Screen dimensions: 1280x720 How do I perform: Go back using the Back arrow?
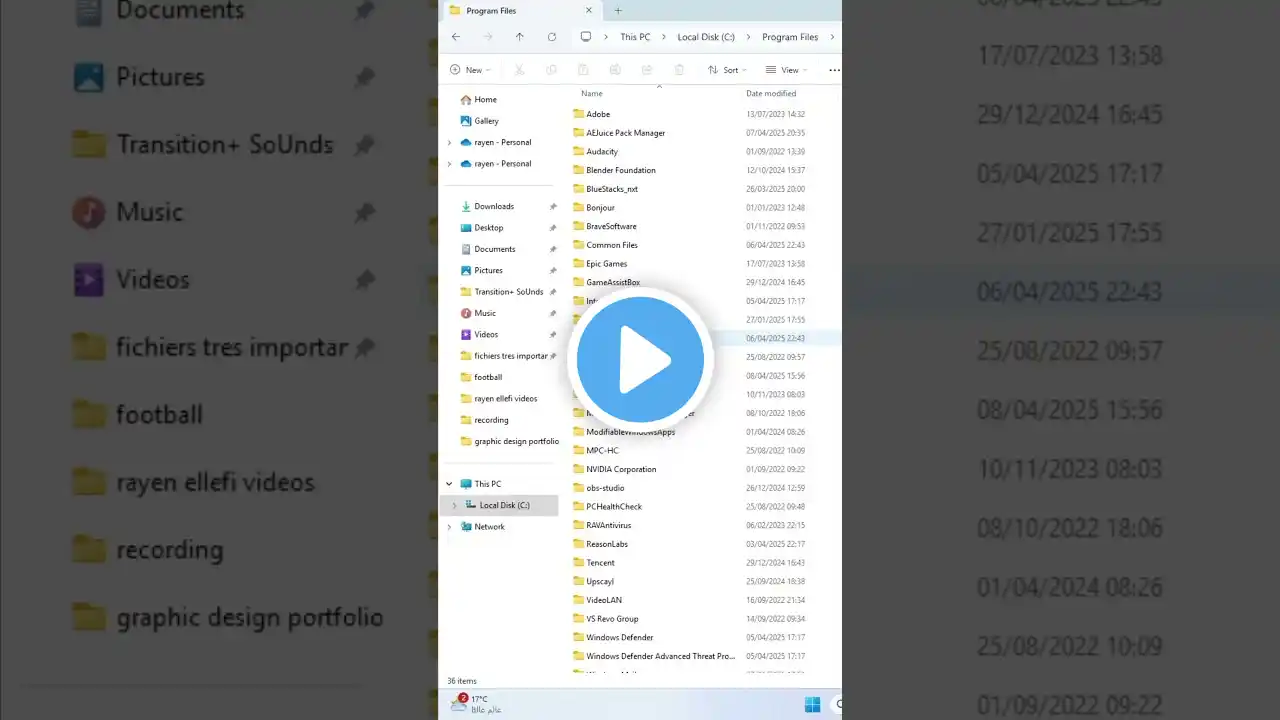click(456, 37)
